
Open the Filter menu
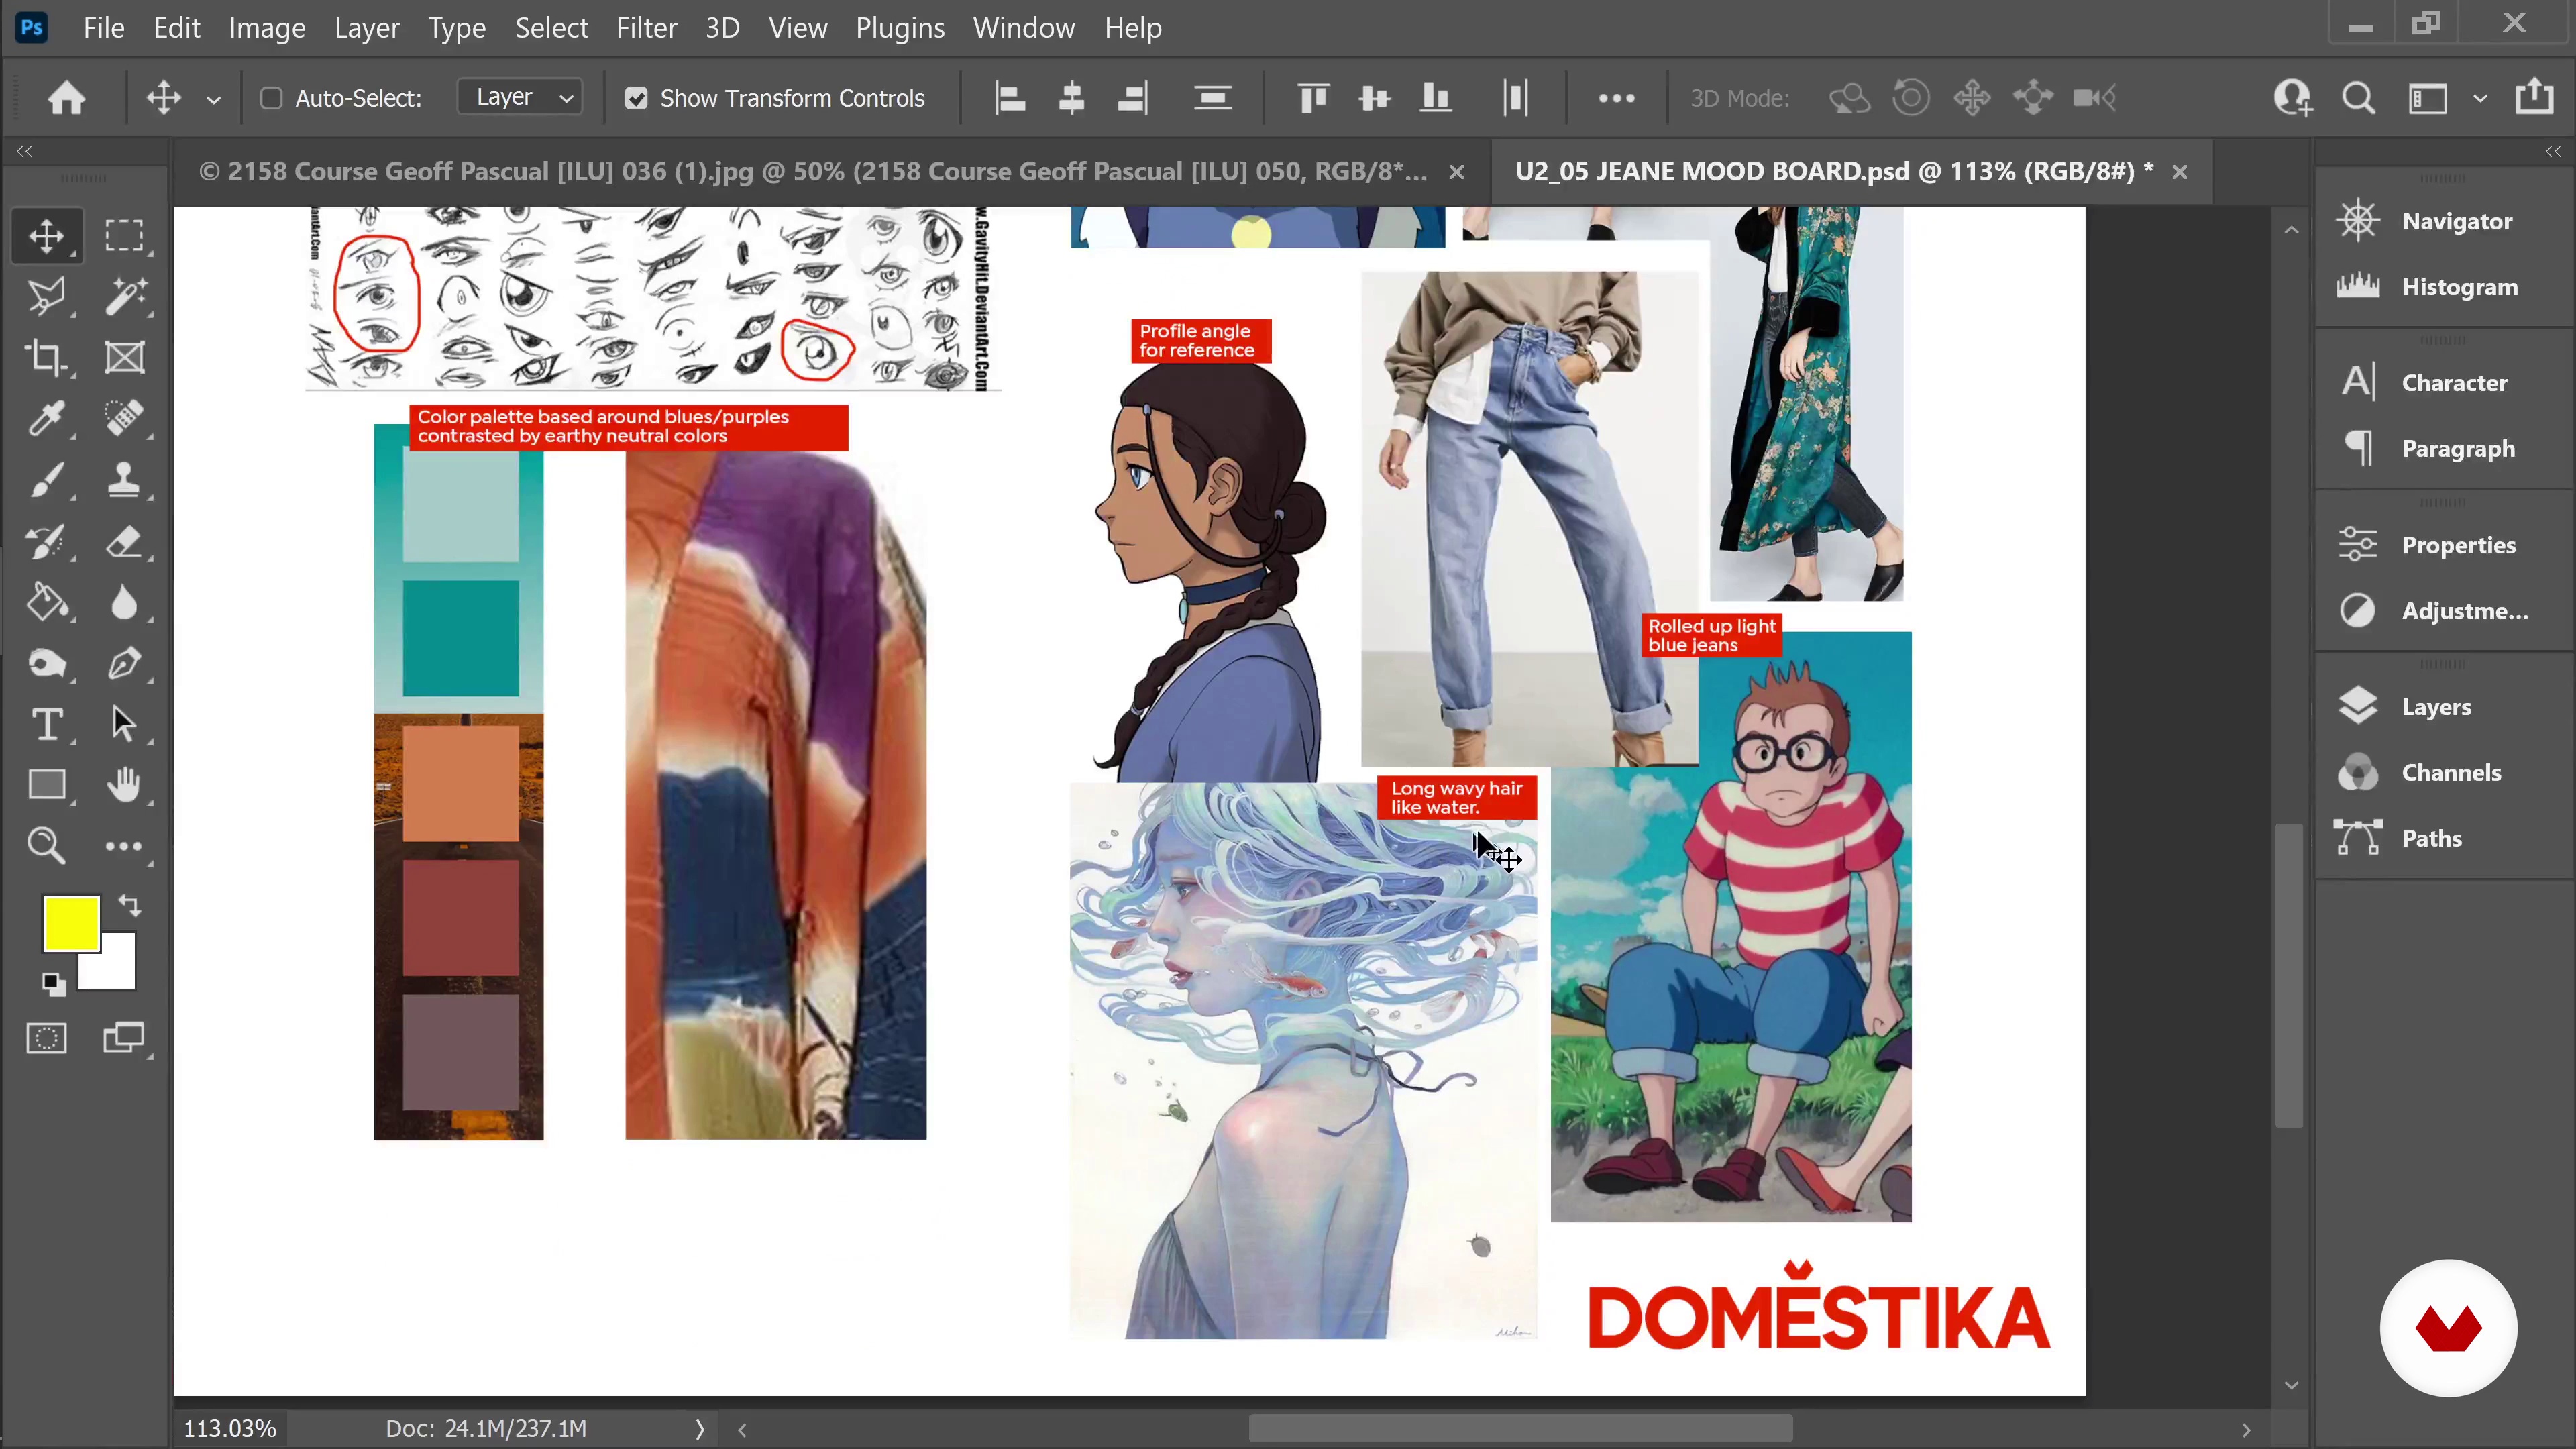646,28
